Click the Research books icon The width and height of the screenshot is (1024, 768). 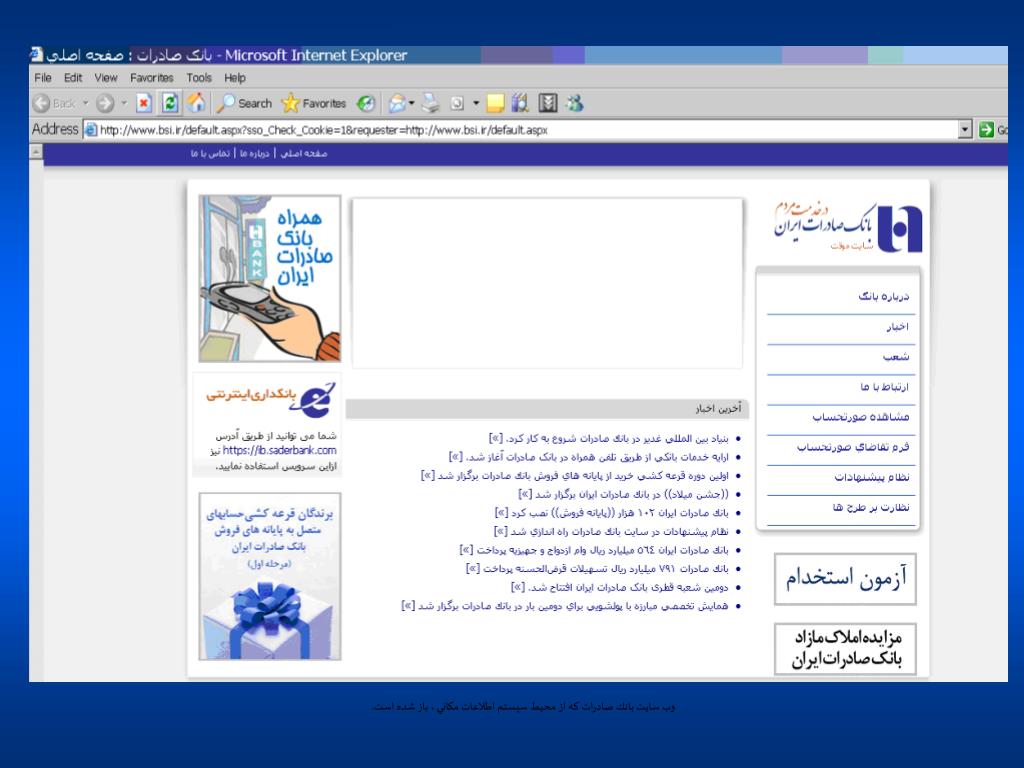520,103
